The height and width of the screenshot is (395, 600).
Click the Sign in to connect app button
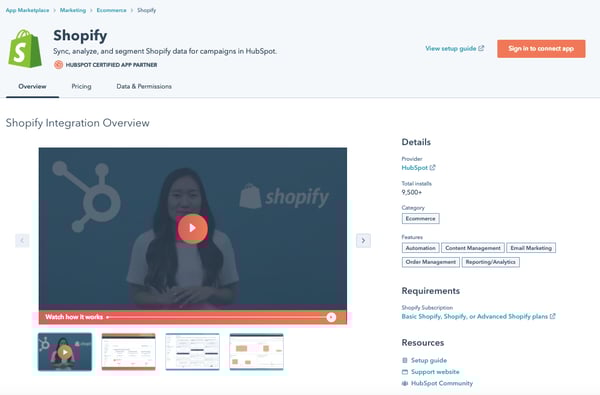pyautogui.click(x=541, y=49)
